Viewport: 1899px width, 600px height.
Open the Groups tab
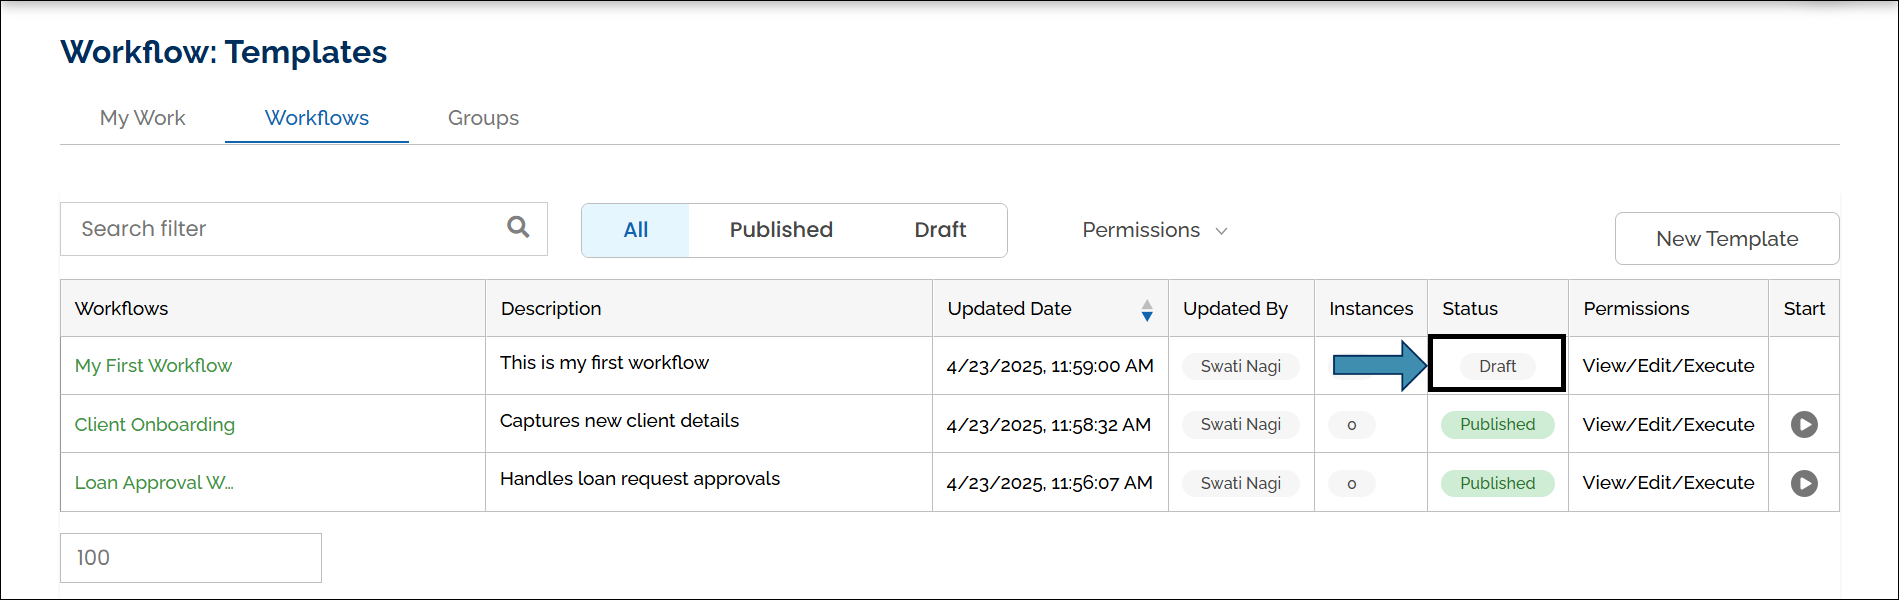click(x=483, y=118)
